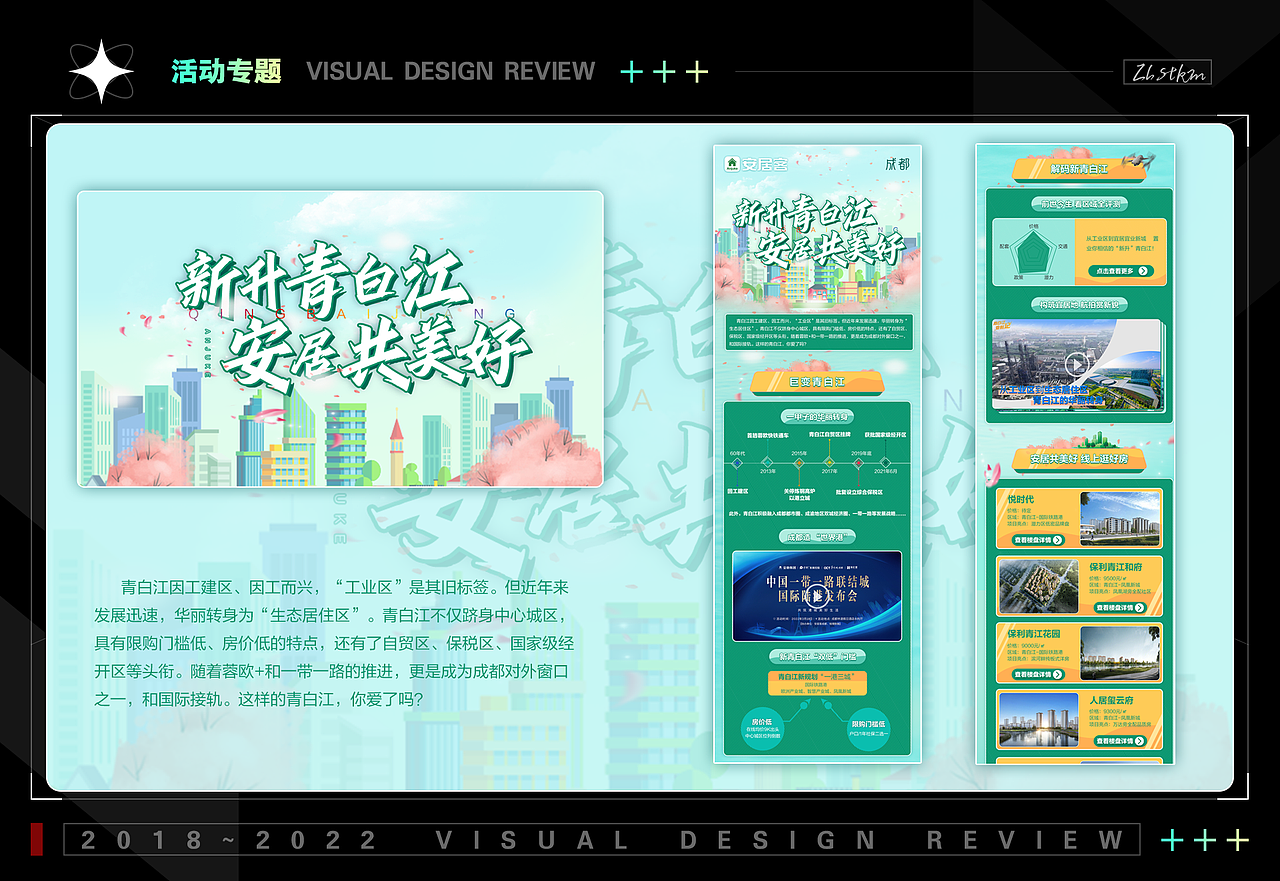Click the 人居玺云府 property photo

[1038, 720]
